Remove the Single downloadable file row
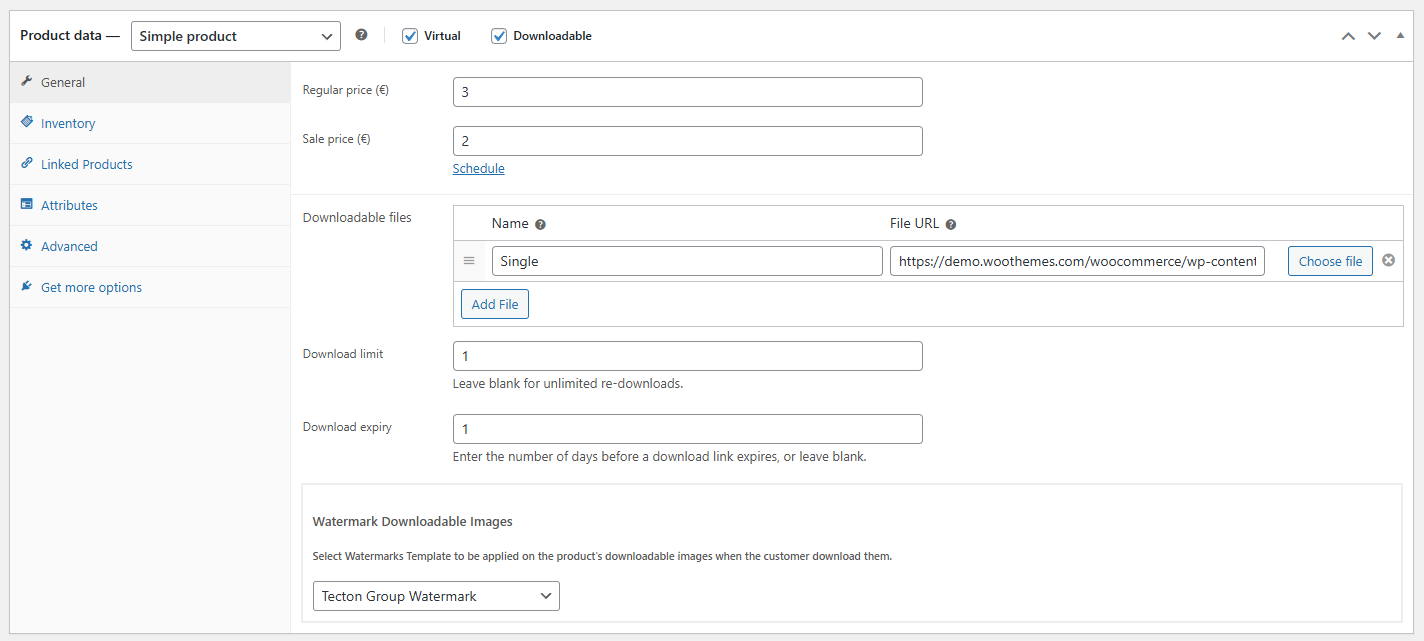Viewport: 1424px width, 641px height. (x=1388, y=261)
